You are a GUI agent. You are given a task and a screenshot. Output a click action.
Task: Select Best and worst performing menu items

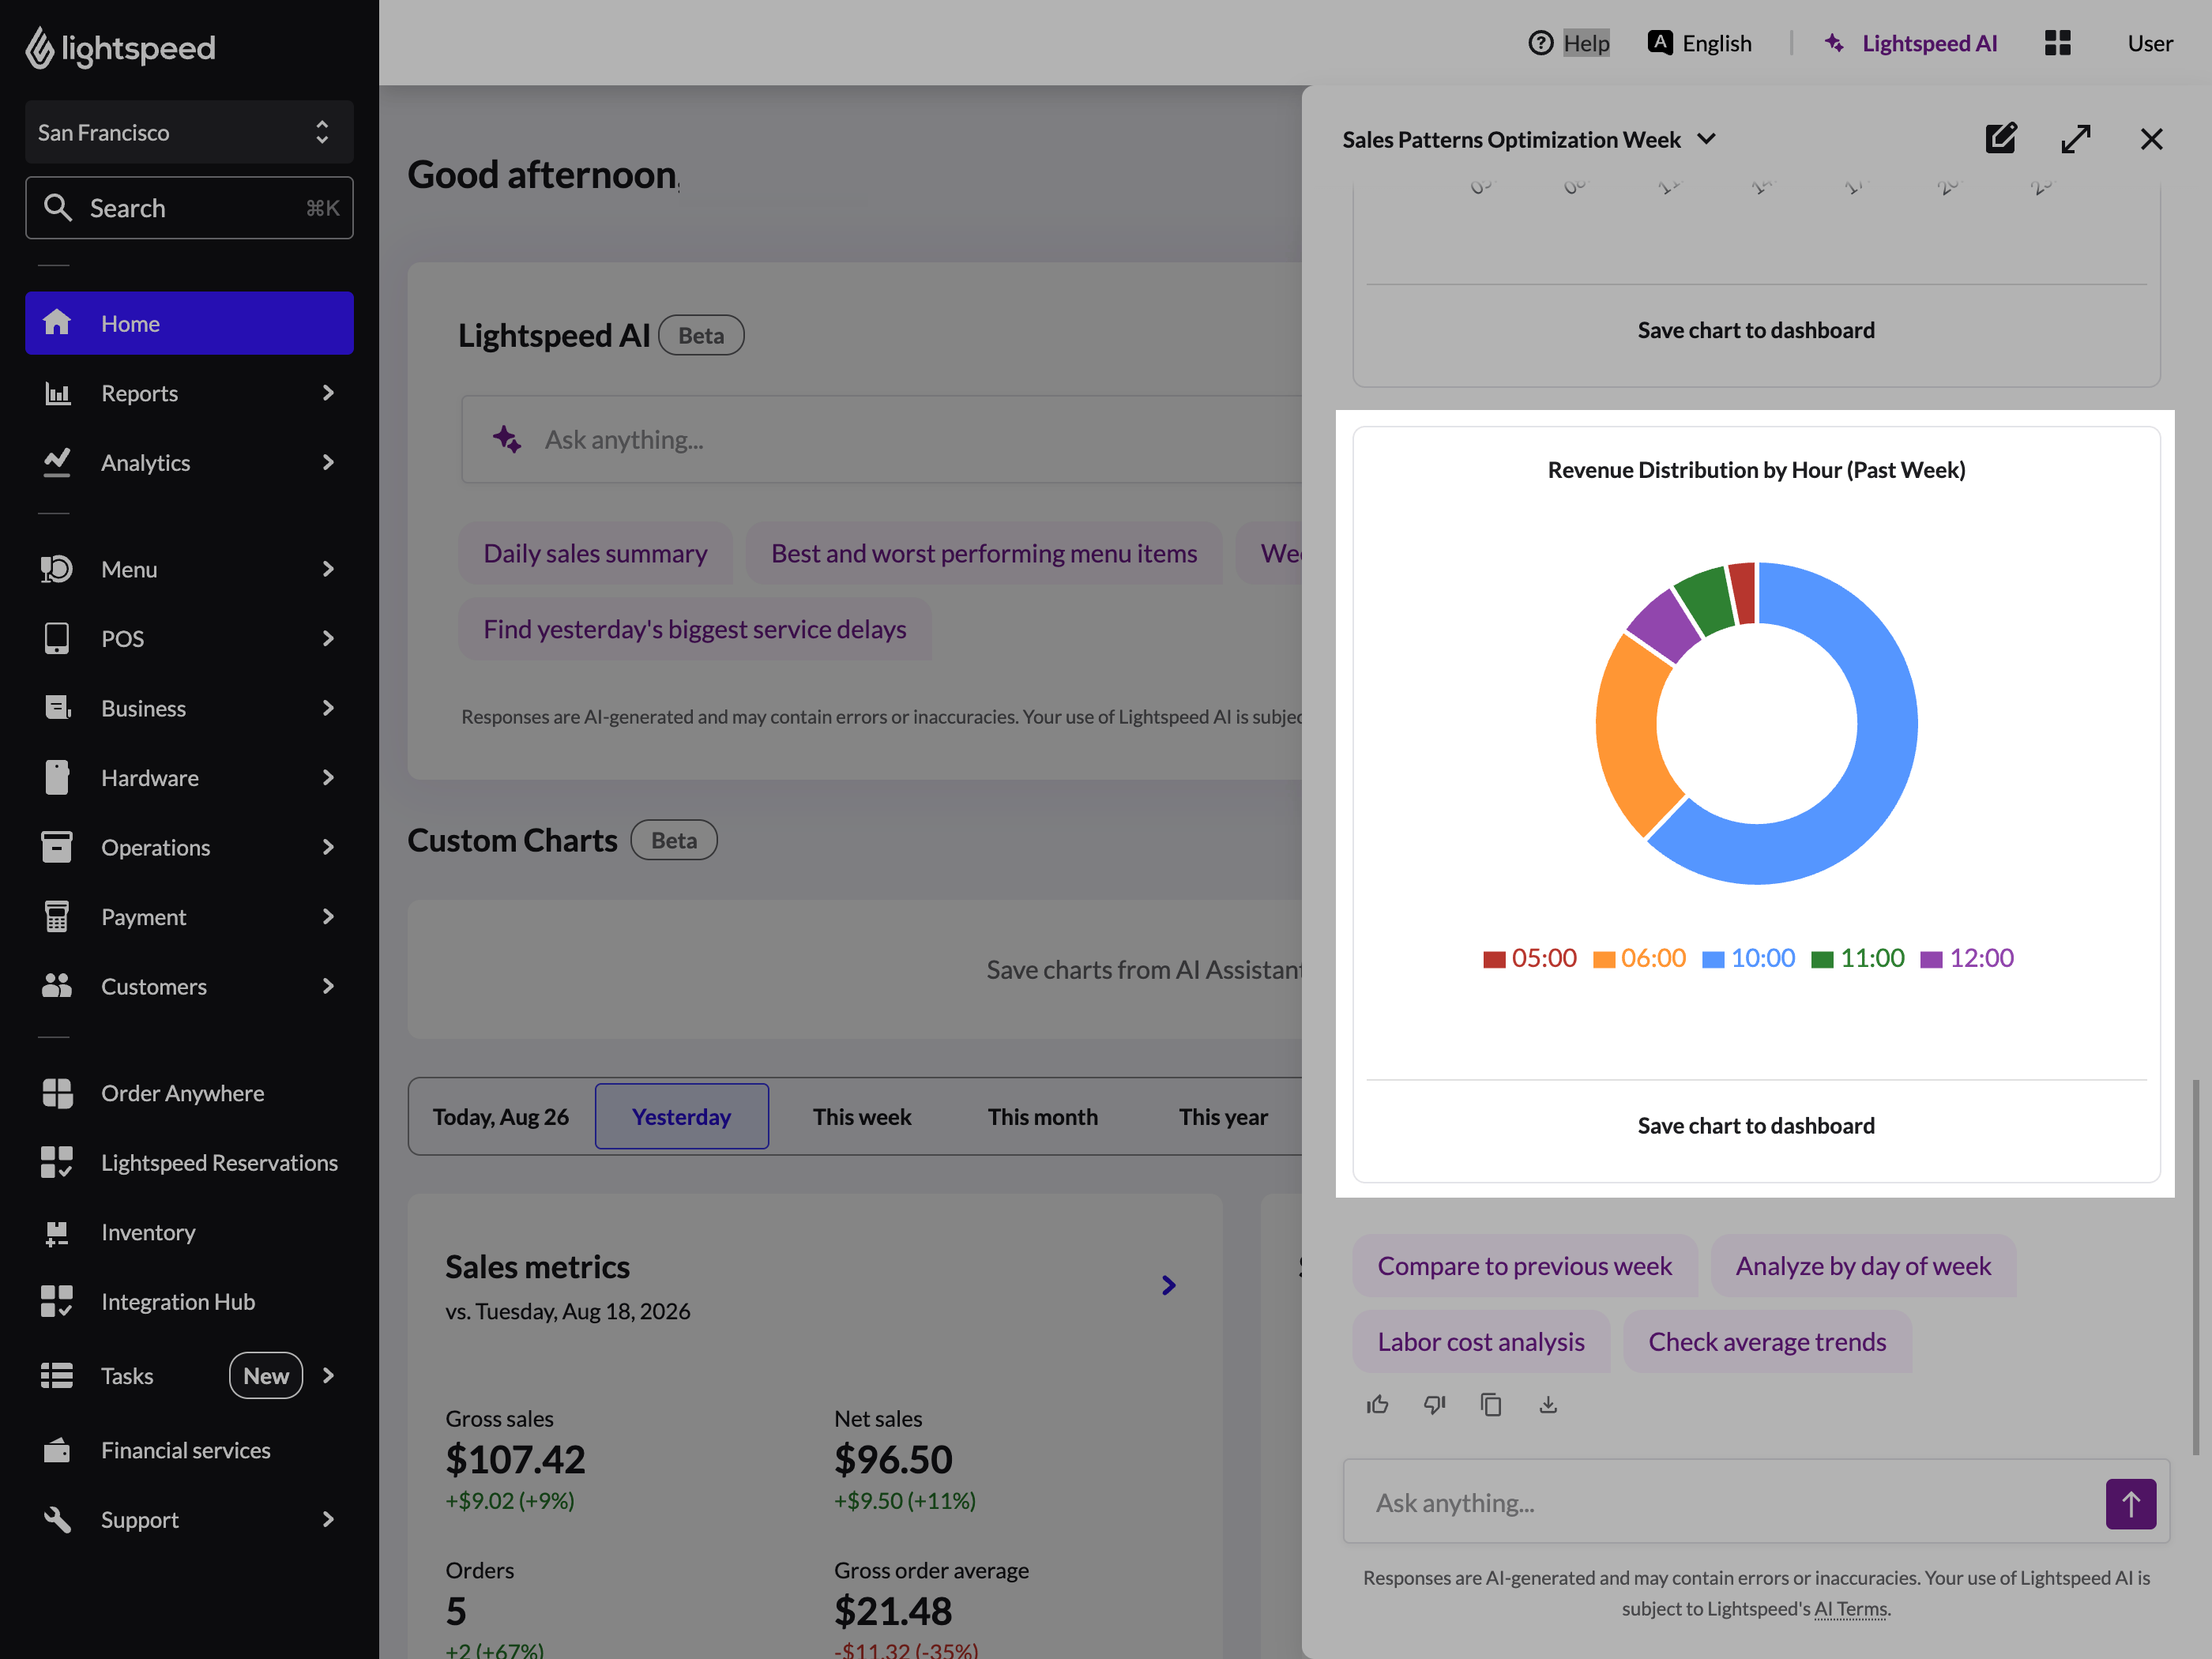pos(984,553)
